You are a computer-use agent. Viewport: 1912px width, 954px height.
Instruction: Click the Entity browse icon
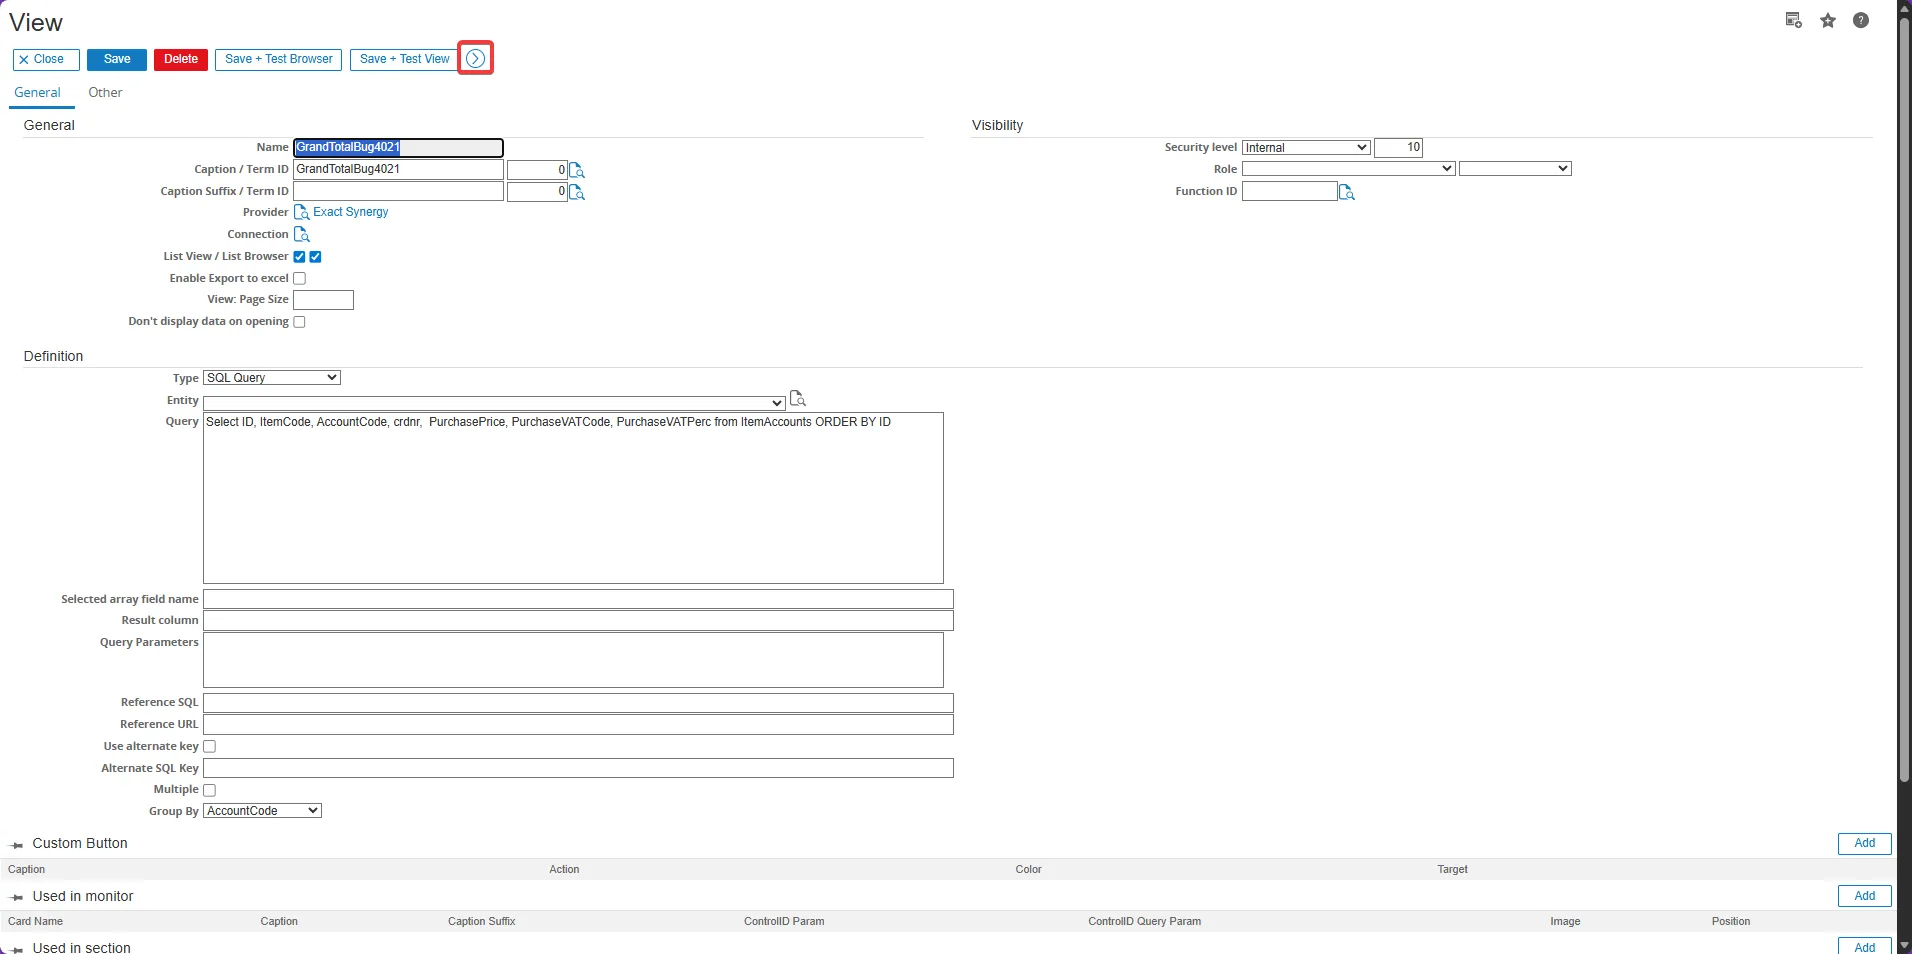pos(797,399)
